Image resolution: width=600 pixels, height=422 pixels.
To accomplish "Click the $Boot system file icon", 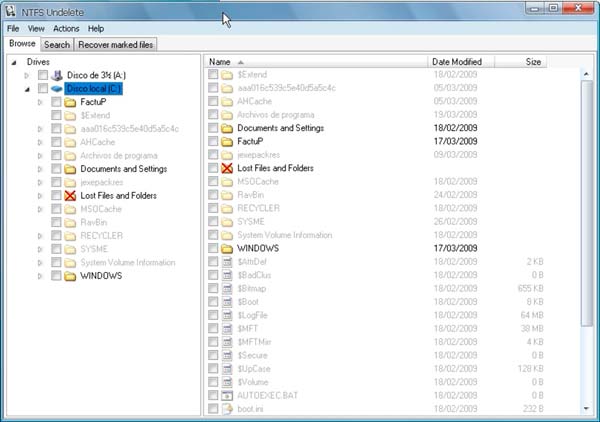I will click(x=227, y=302).
